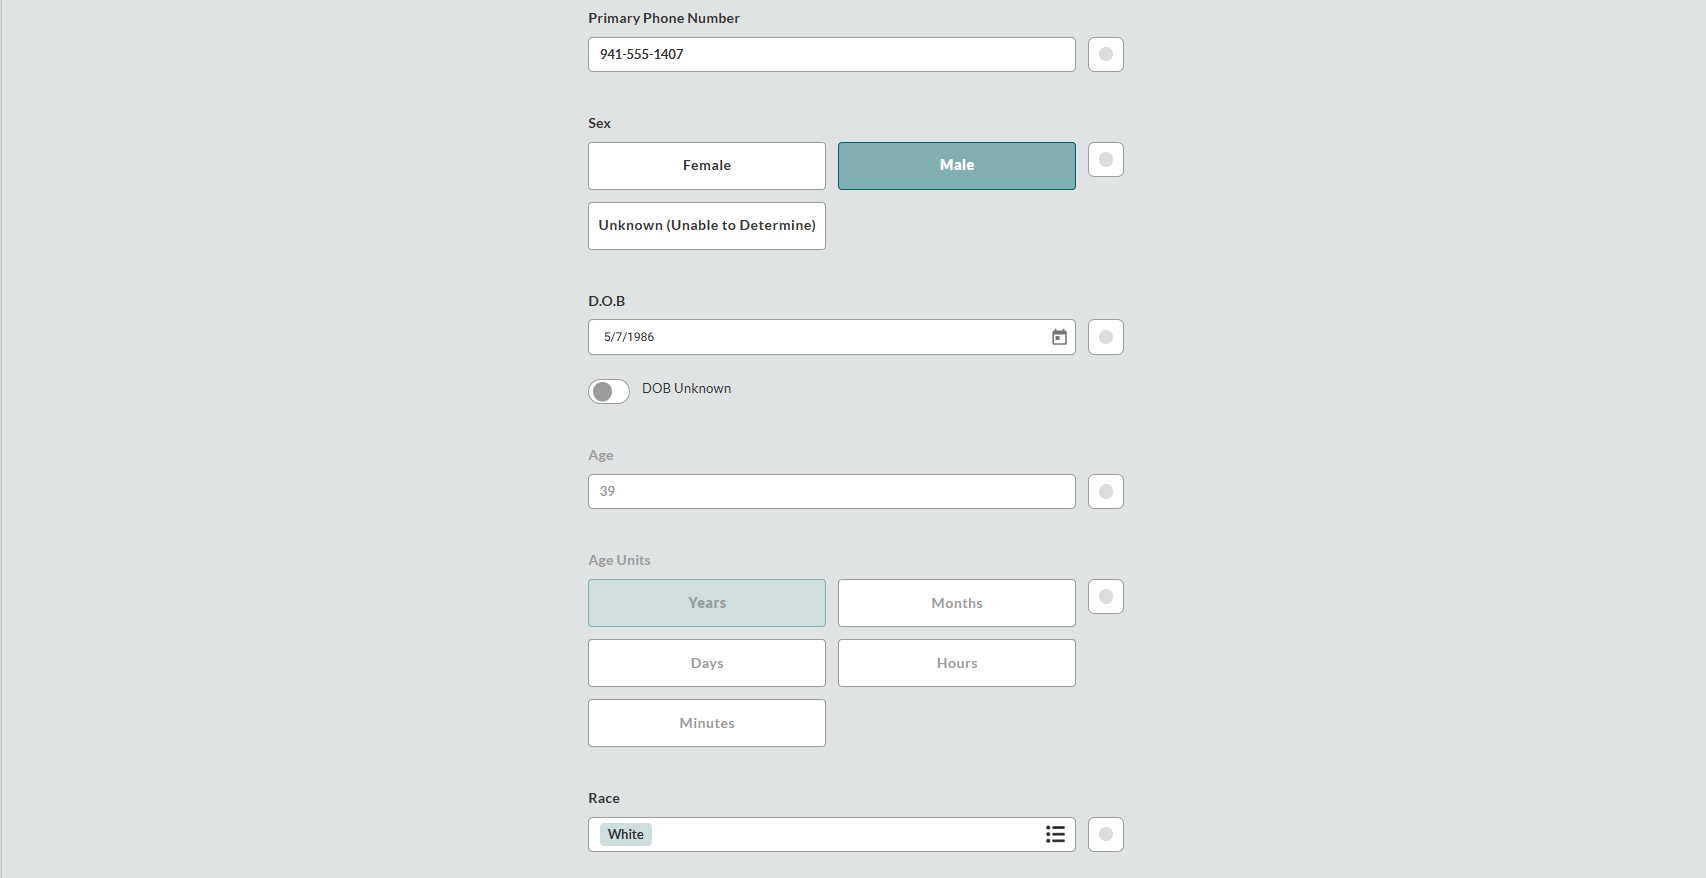The width and height of the screenshot is (1706, 878).
Task: Choose Unknown (Unable to Determine) for Sex
Action: tap(706, 225)
